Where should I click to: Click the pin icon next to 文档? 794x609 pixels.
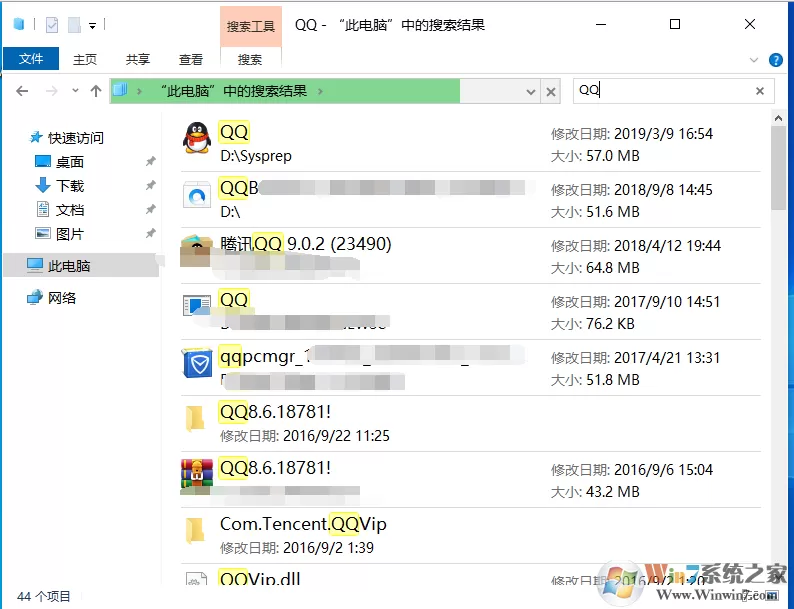click(x=150, y=210)
